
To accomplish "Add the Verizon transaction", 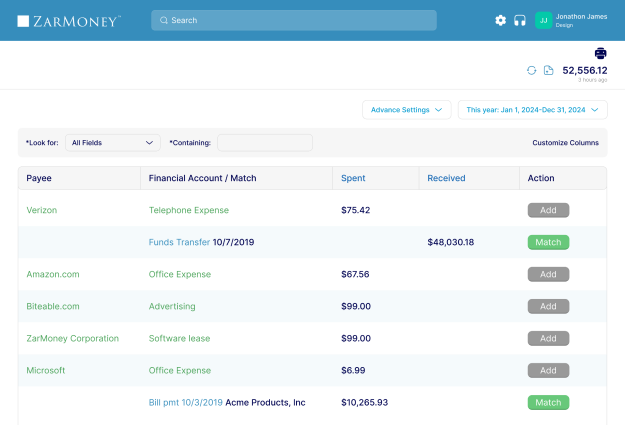I will [x=548, y=210].
